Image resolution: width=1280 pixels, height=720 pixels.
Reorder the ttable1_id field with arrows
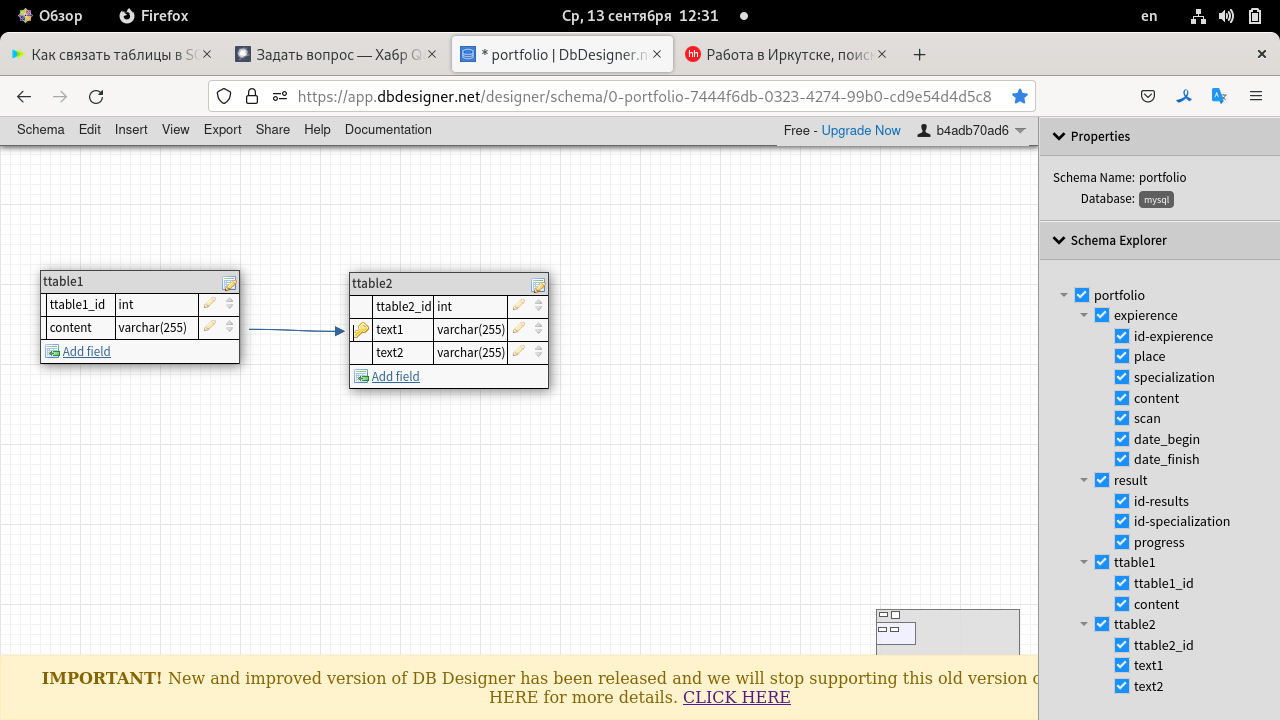230,304
